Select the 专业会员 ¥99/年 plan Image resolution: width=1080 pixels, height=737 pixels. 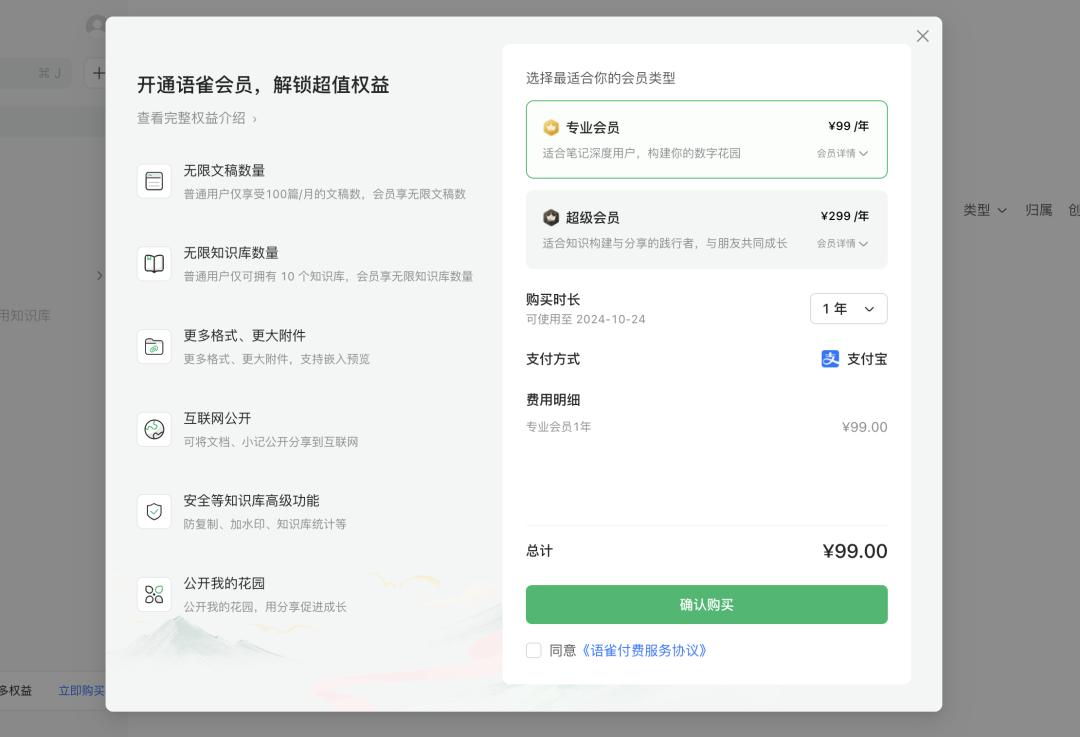[707, 139]
